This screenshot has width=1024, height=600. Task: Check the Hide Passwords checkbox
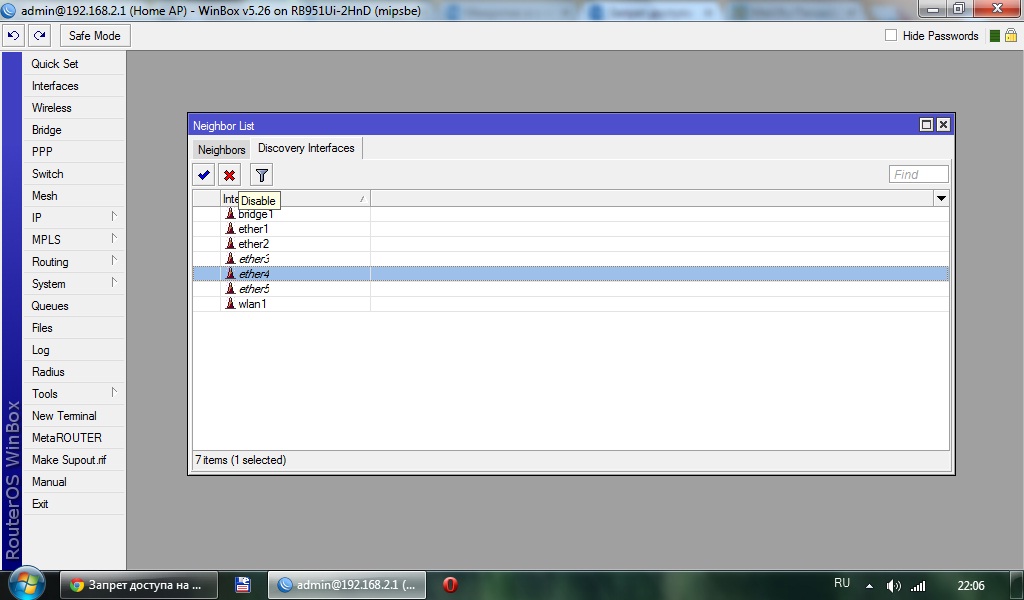(891, 35)
